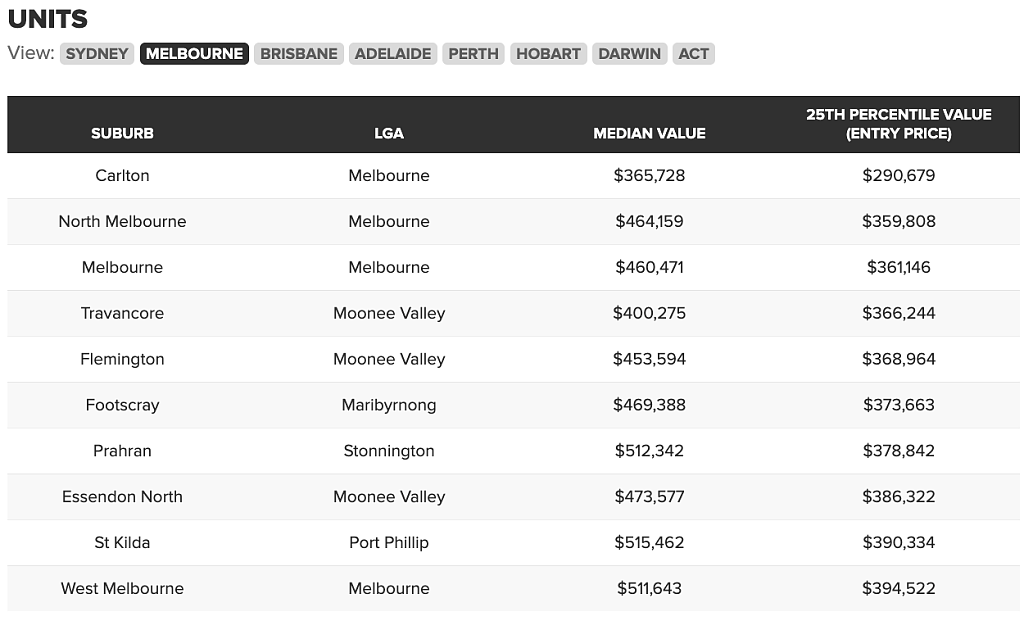Click Port Phillip LGA cell

click(x=389, y=543)
